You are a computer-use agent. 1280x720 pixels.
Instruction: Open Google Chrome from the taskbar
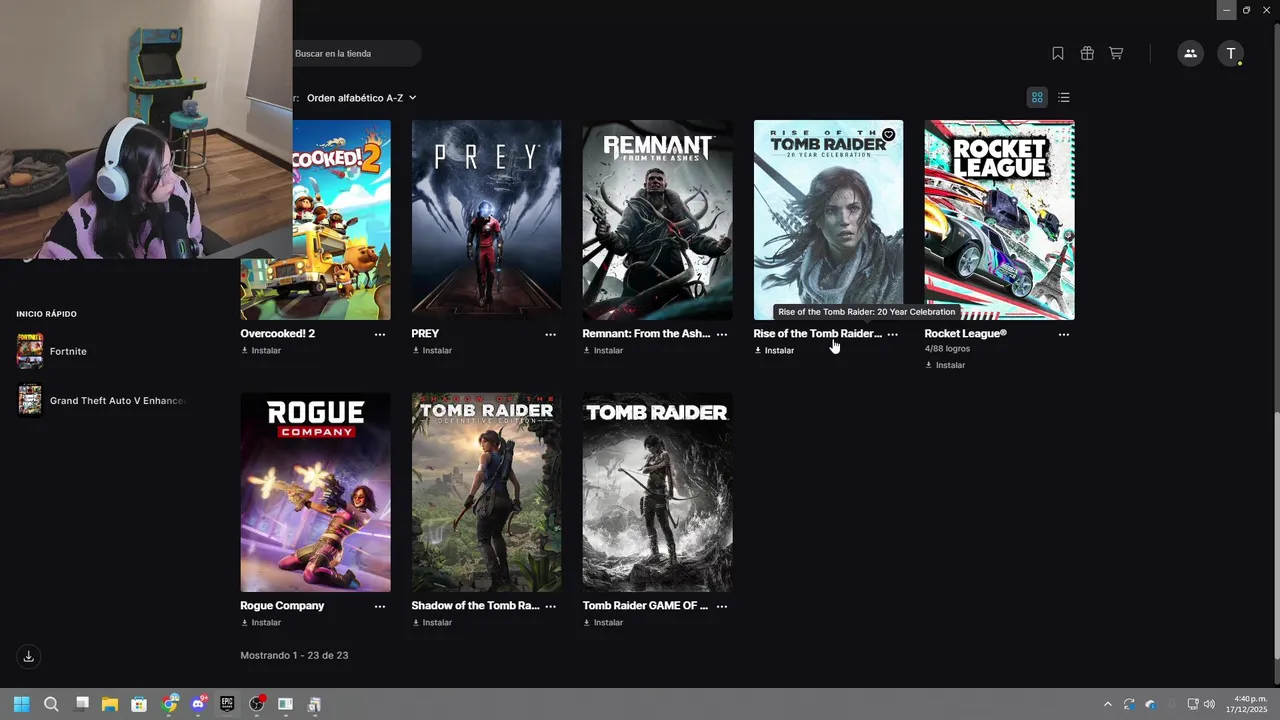tap(170, 704)
